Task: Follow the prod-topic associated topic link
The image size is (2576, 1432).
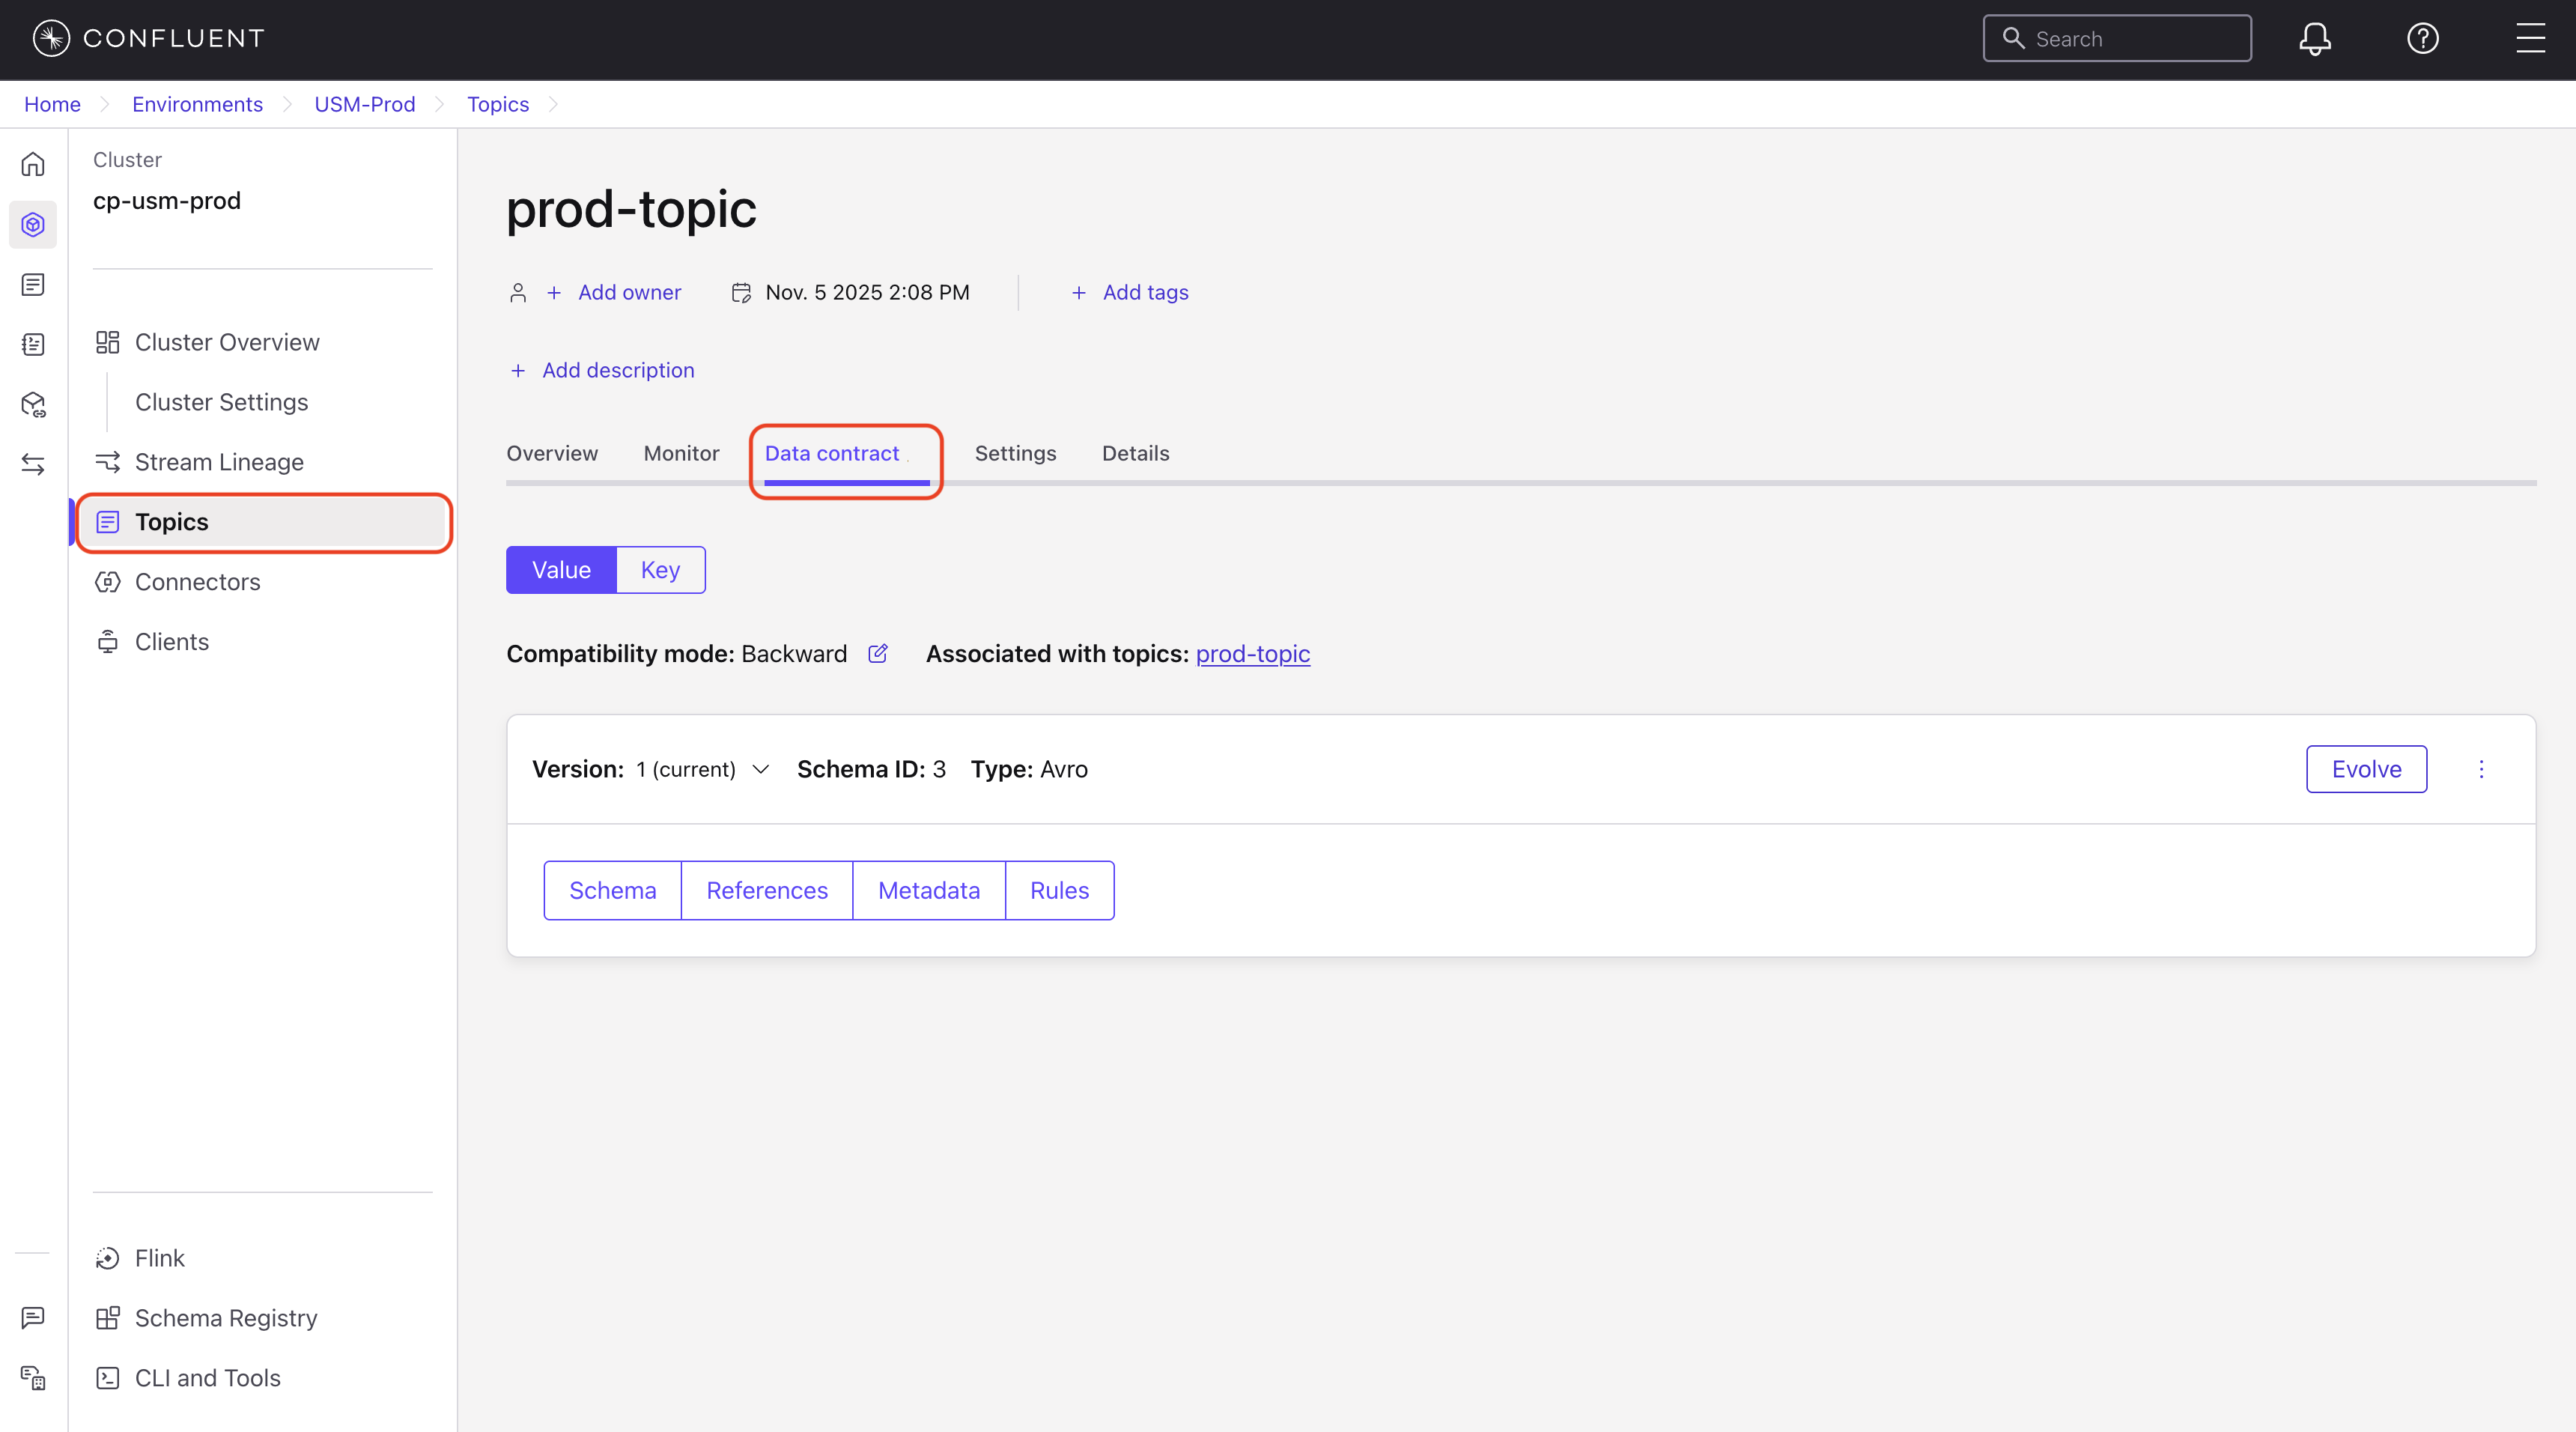Action: [x=1252, y=654]
